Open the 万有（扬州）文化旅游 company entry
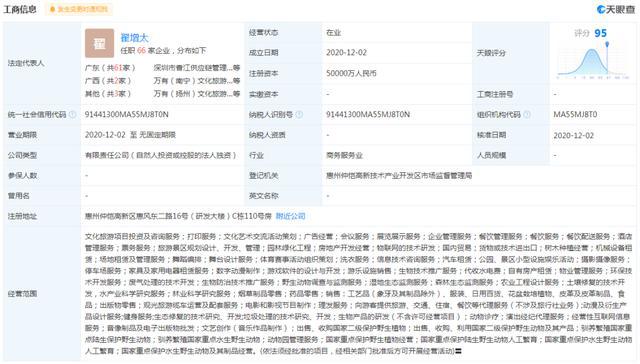The image size is (640, 364). click(197, 94)
